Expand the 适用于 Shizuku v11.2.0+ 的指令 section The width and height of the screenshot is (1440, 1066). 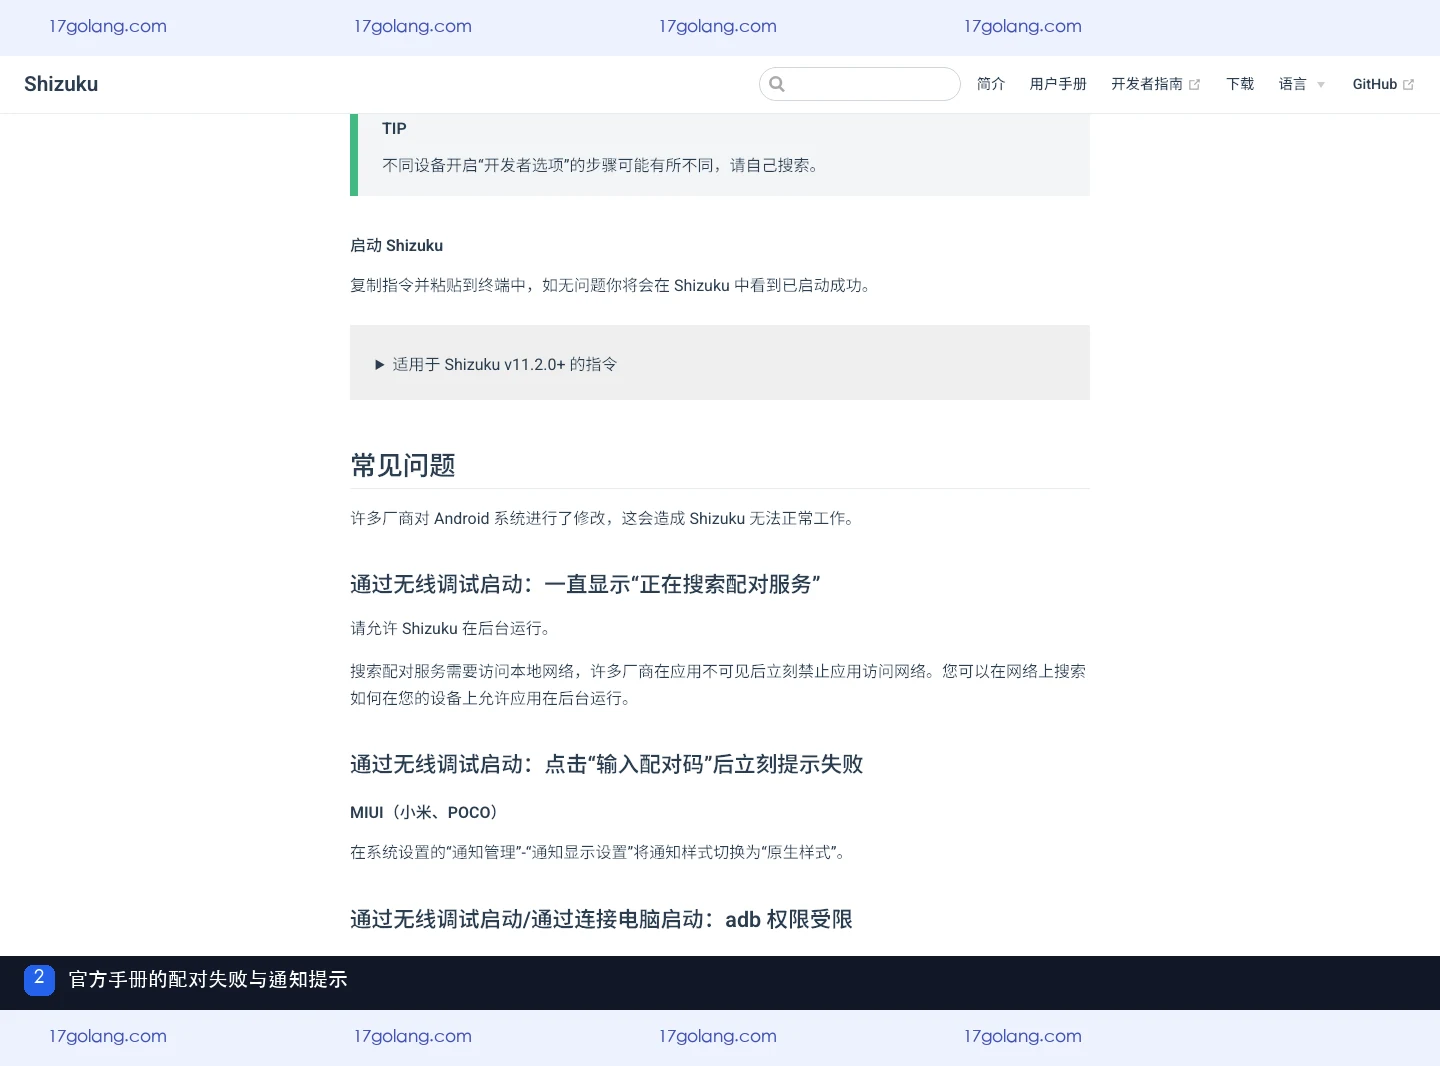pyautogui.click(x=496, y=364)
